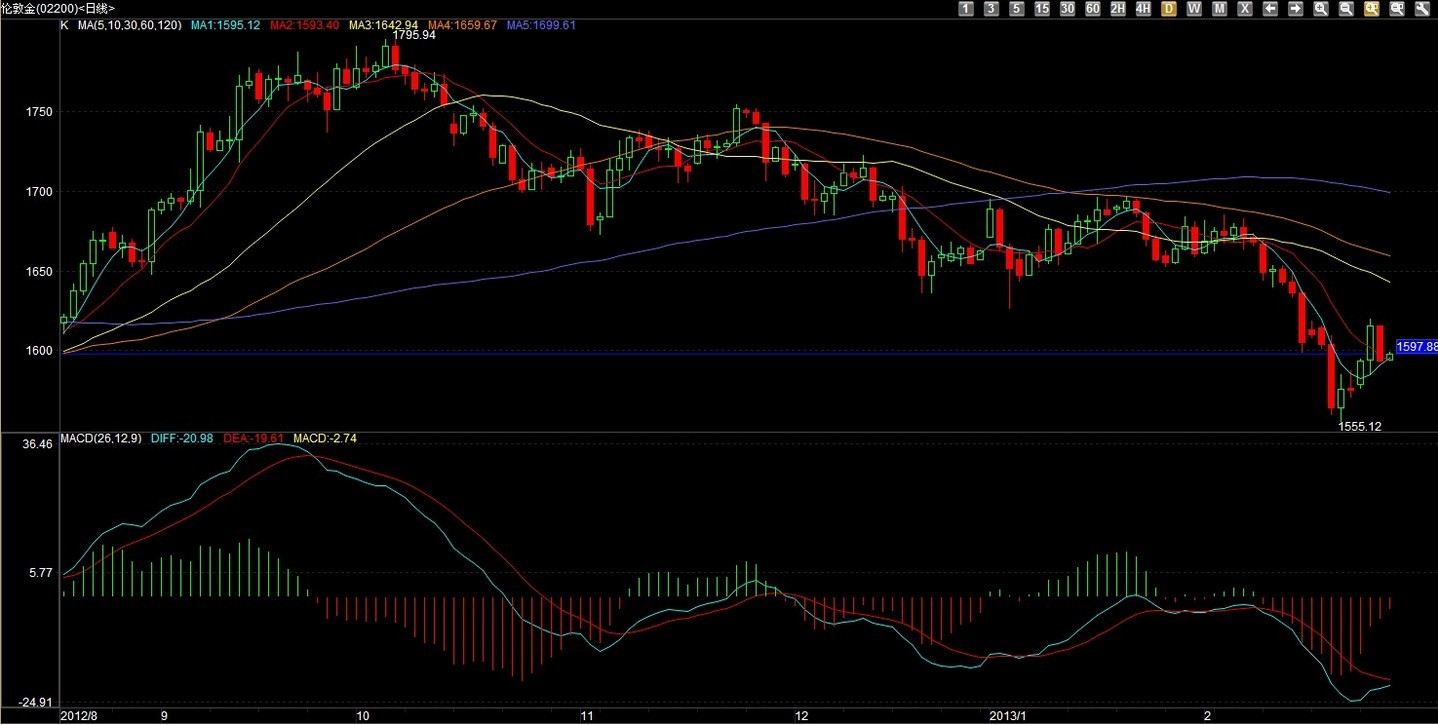Choose the 30-minute timeframe
1438x725 pixels.
click(1067, 8)
